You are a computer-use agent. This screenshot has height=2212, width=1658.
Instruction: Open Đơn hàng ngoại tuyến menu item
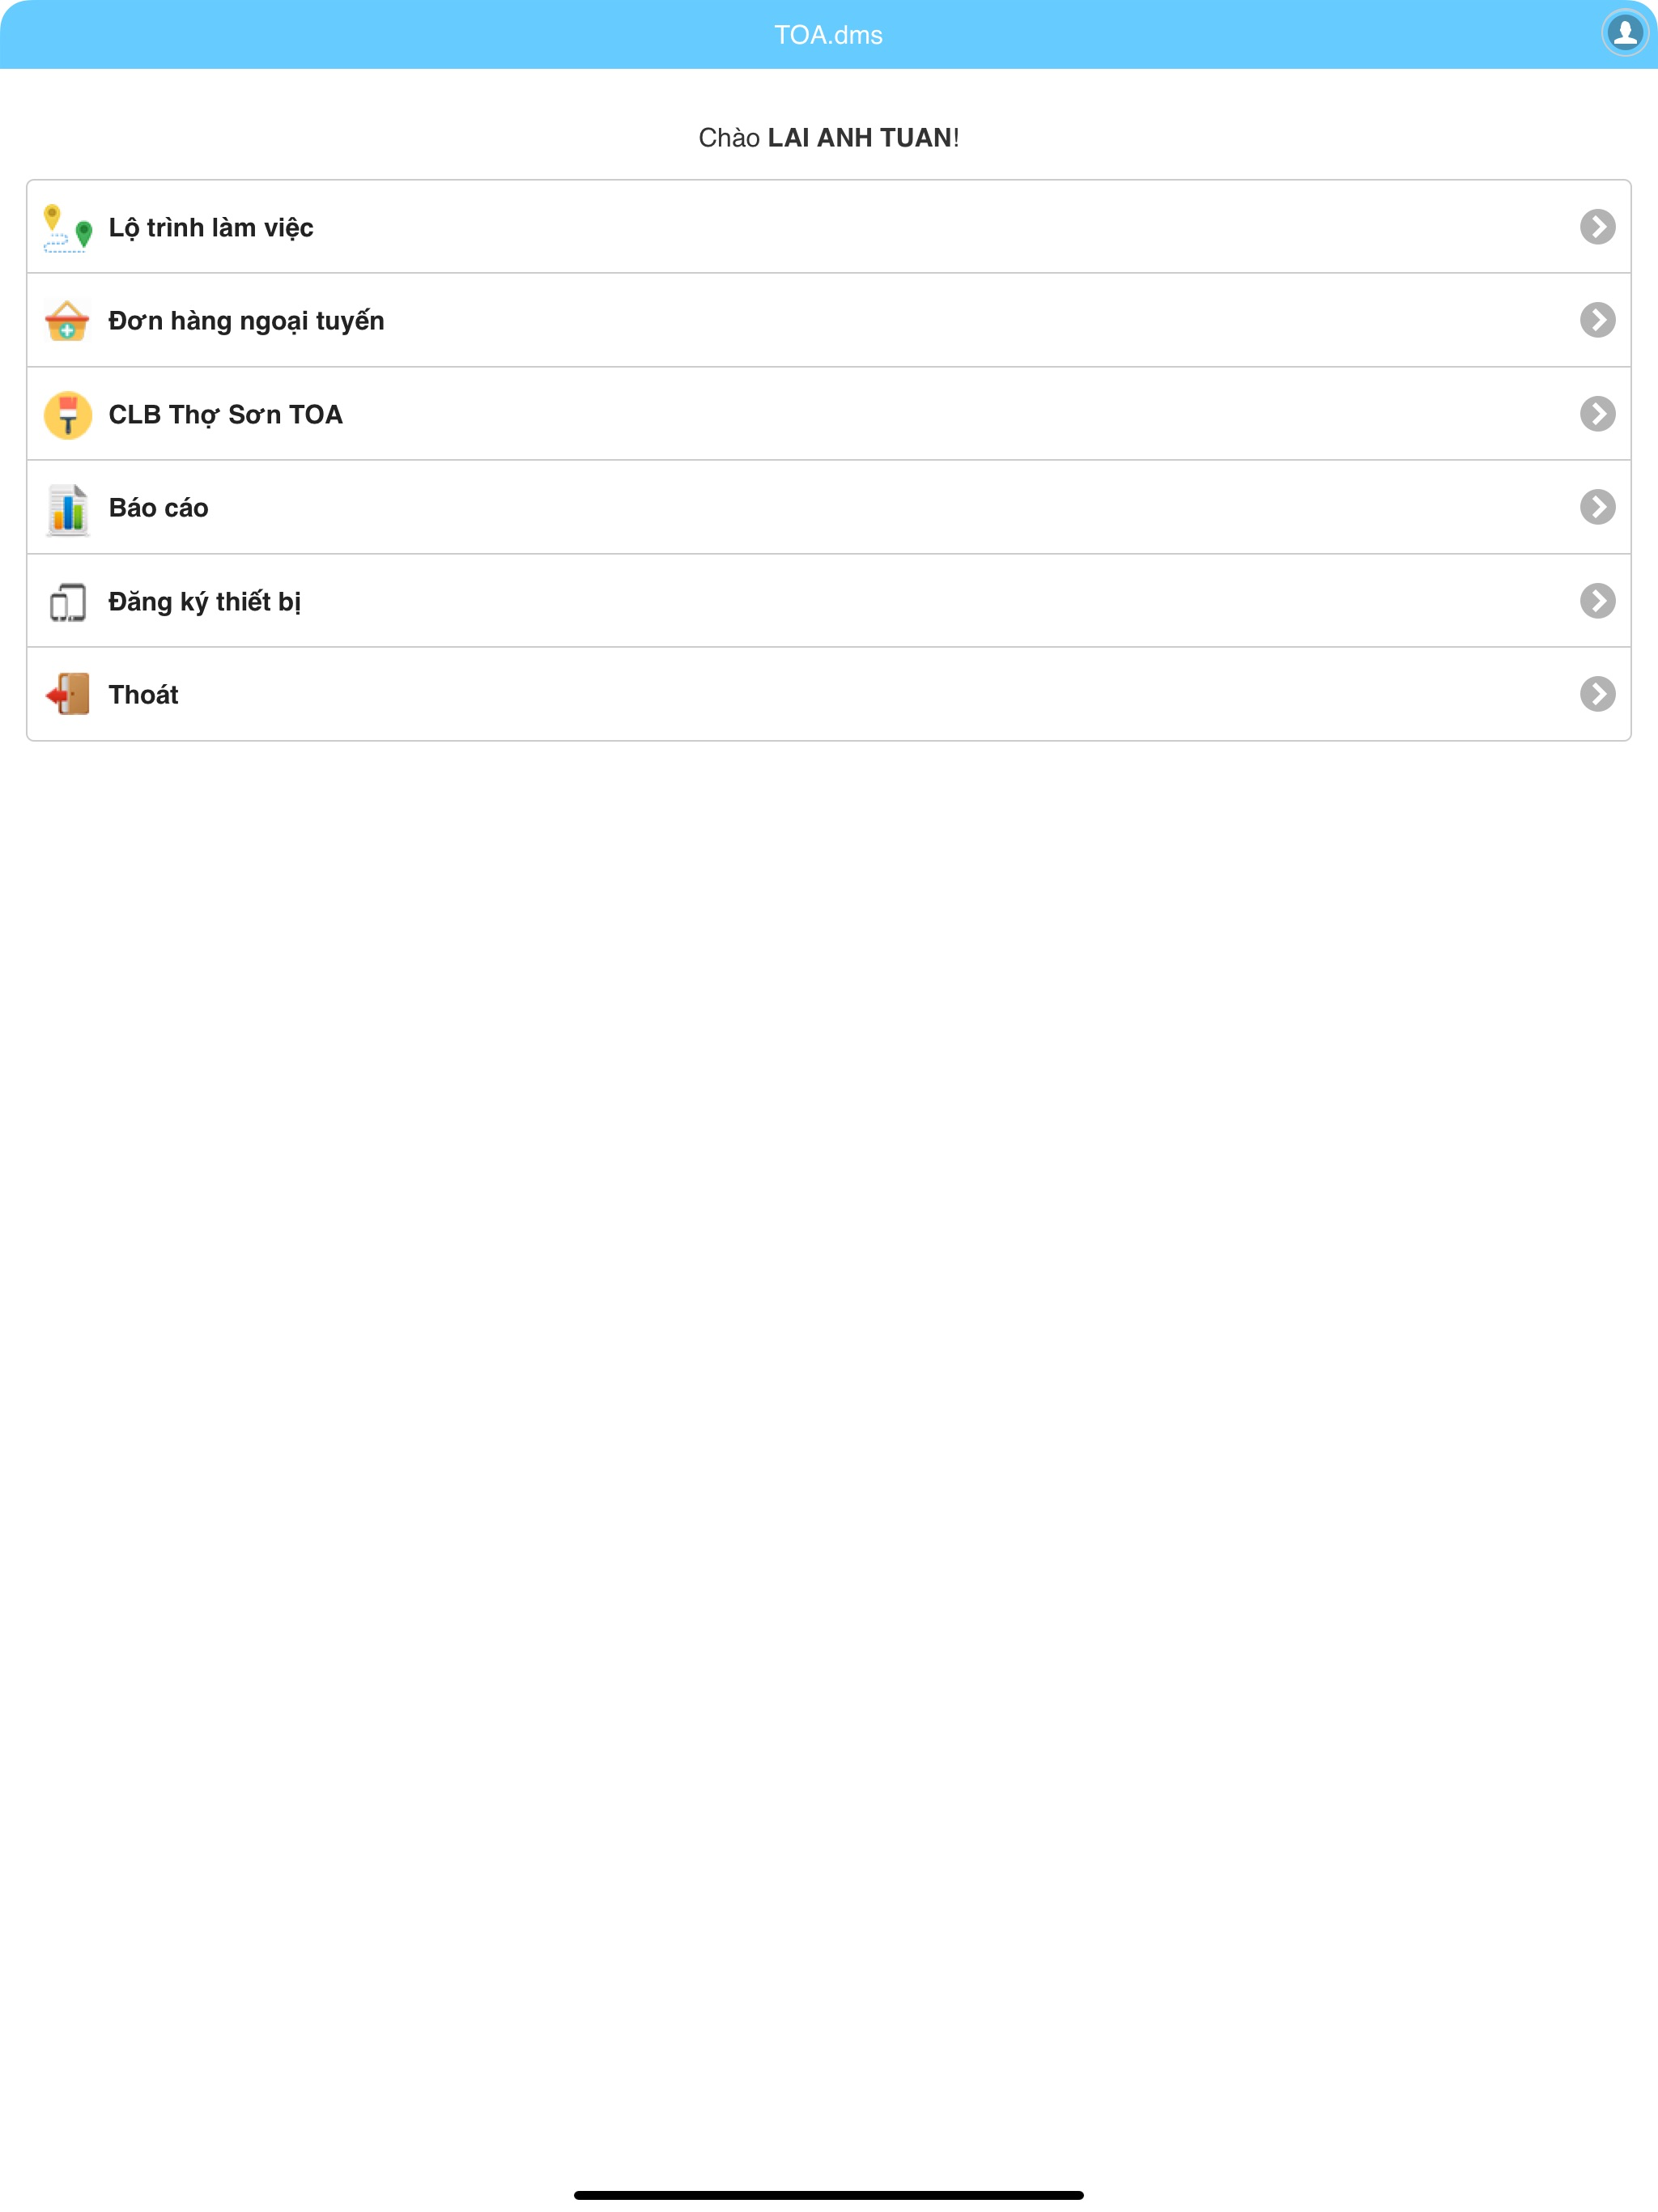tap(828, 320)
